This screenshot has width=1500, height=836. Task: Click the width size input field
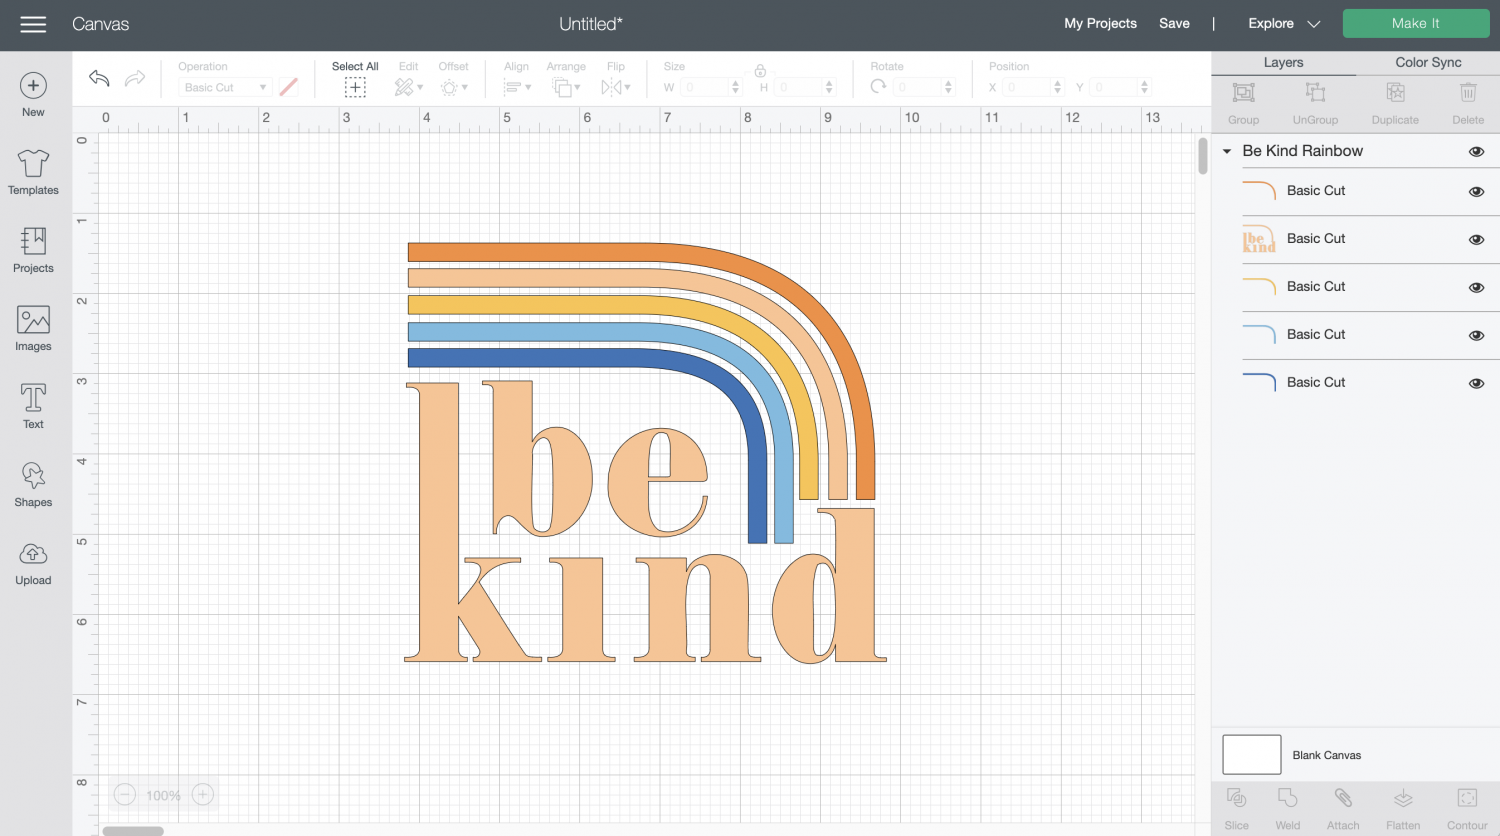705,88
